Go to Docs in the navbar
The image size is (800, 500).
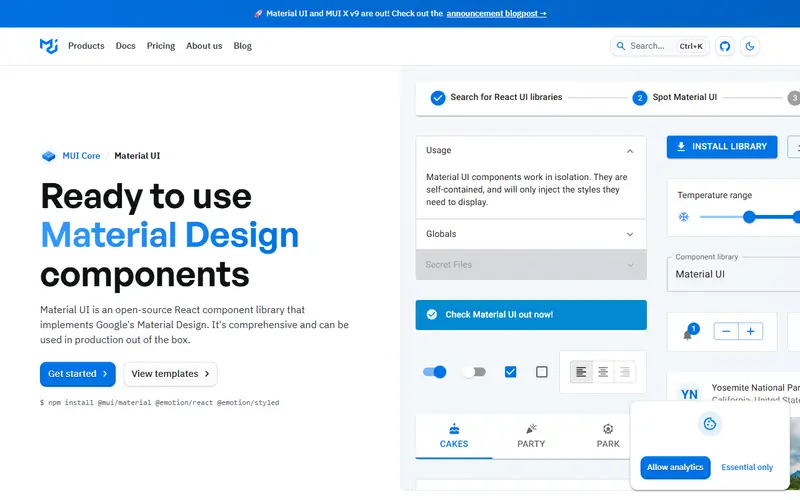tap(126, 46)
